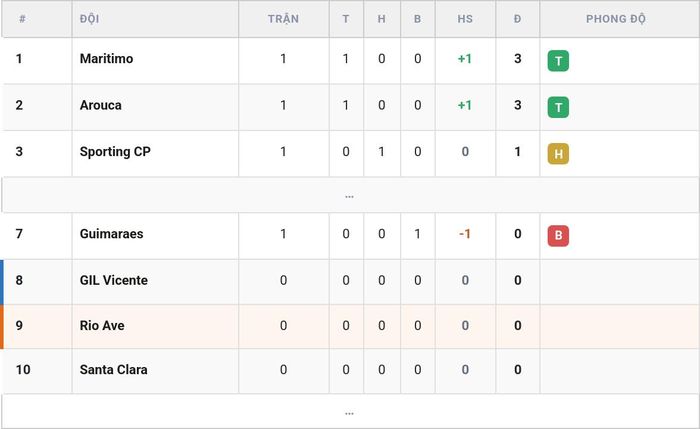Click Guimaraes' -1 goal difference value

[465, 234]
